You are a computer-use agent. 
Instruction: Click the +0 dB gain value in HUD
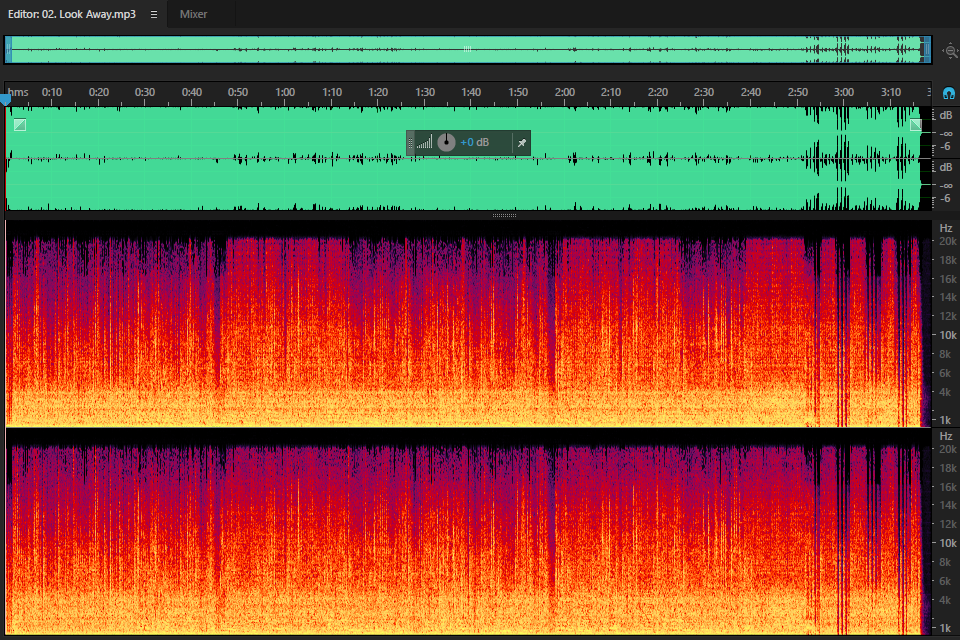point(475,143)
